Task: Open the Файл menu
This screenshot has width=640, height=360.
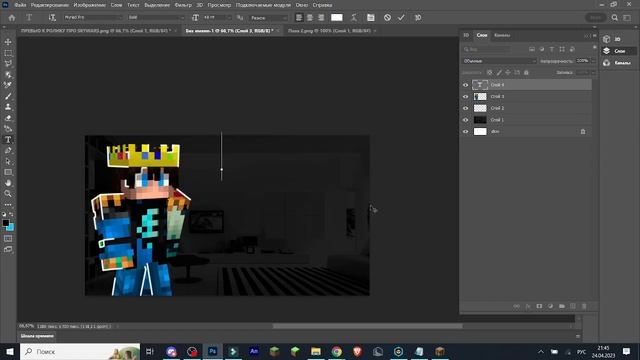Action: pos(20,5)
